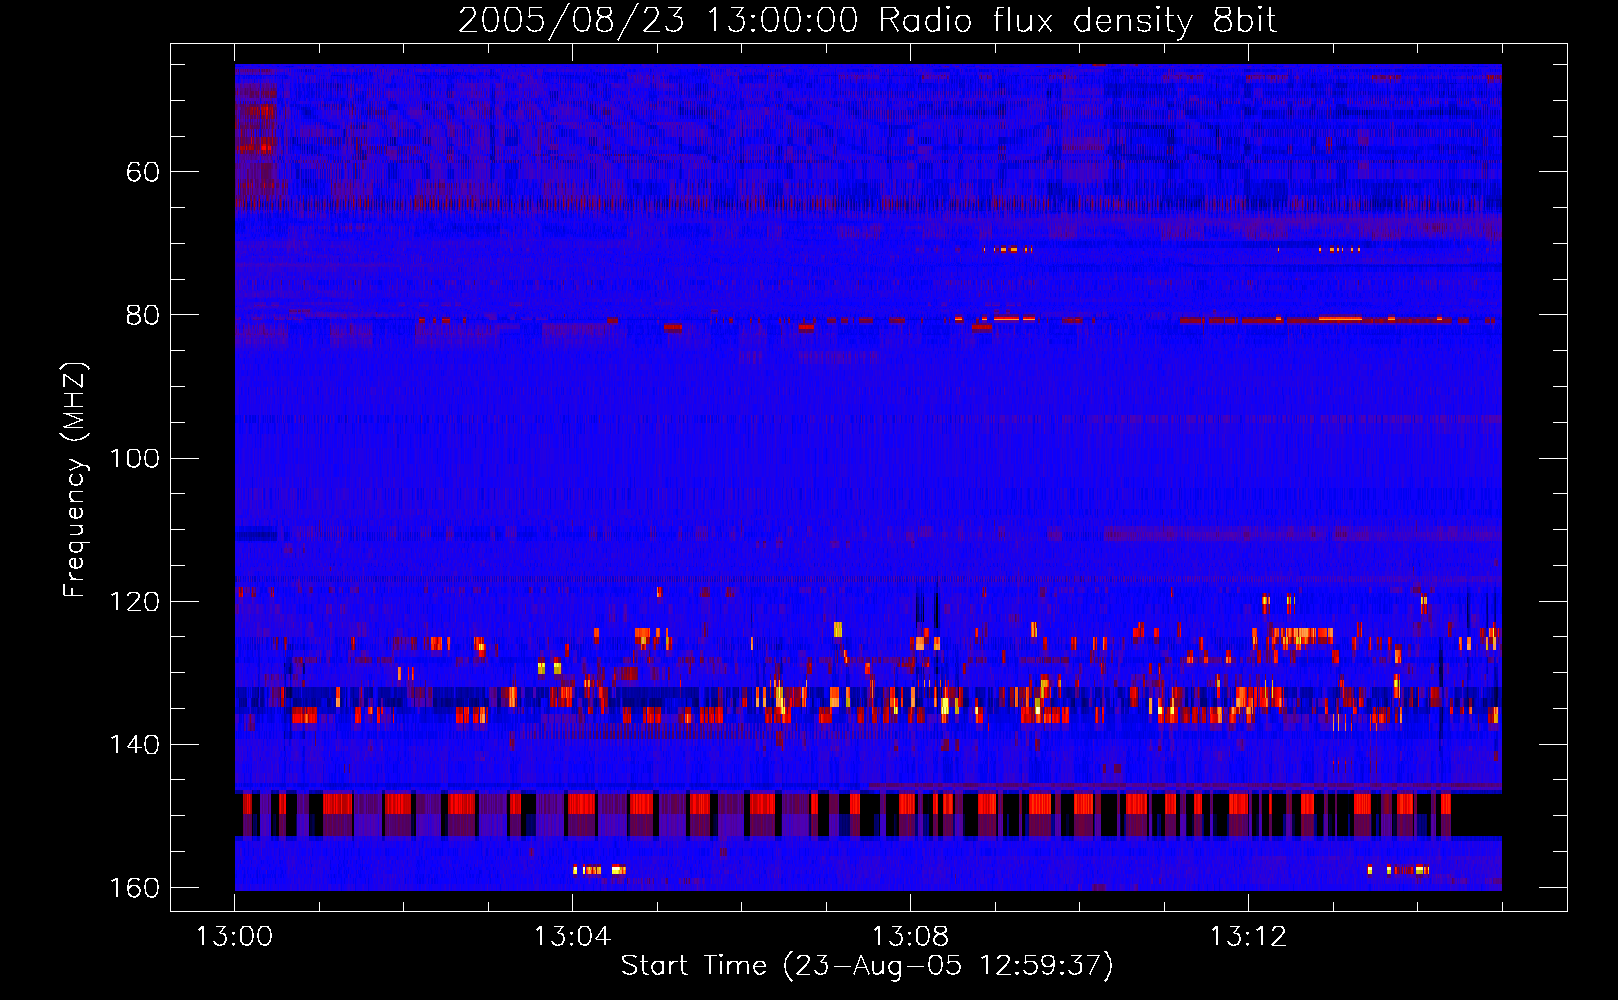
Task: Click the "Start Time (23-Aug-05 12:59:37)" x-axis label
Action: (x=867, y=966)
